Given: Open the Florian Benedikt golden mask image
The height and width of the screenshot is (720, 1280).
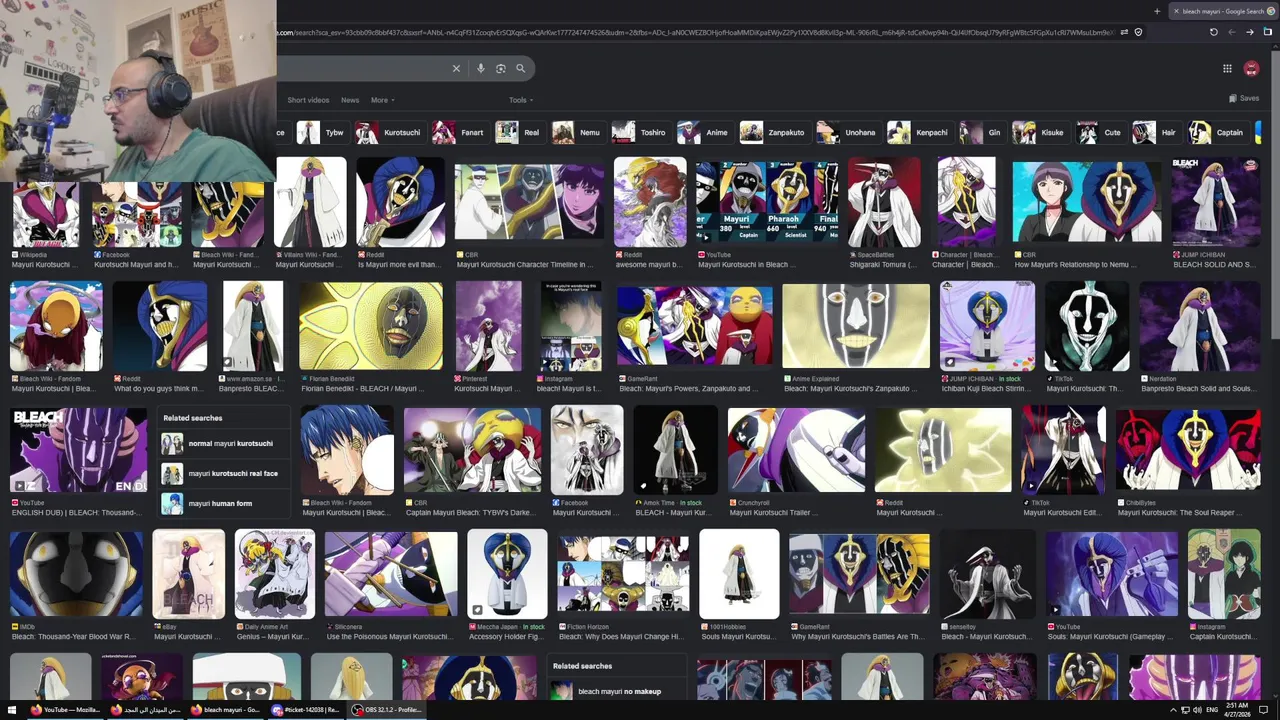Looking at the screenshot, I should coord(370,326).
